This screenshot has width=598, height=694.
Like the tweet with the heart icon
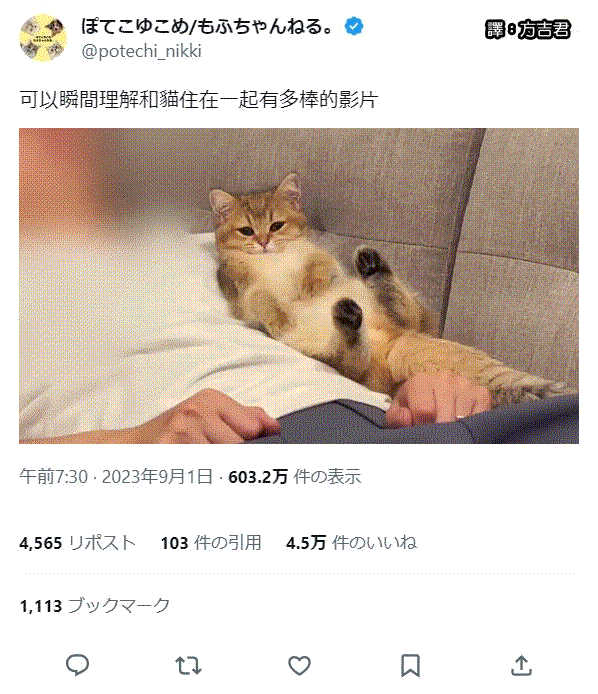pos(299,665)
